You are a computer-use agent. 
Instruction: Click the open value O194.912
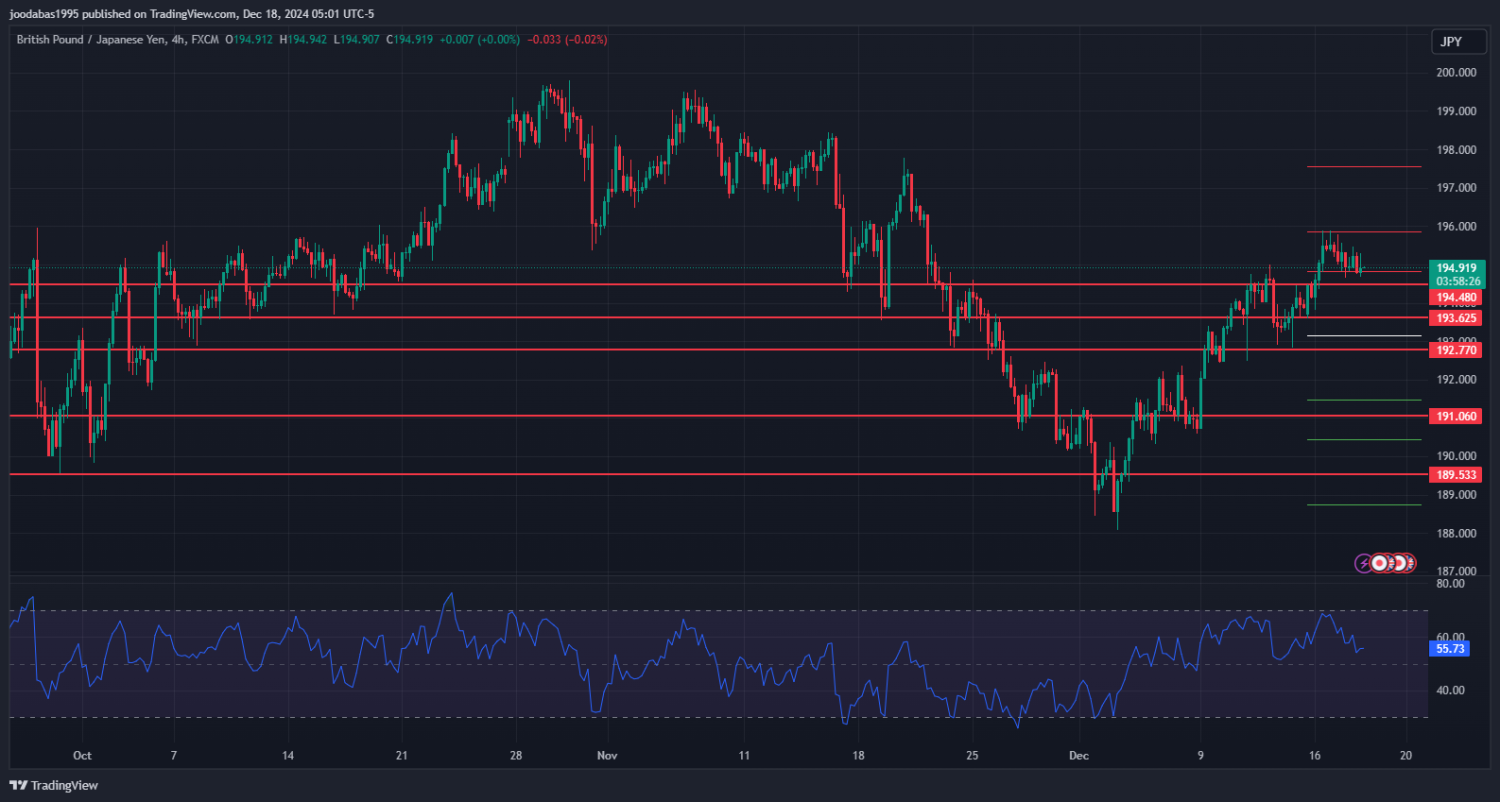point(248,40)
